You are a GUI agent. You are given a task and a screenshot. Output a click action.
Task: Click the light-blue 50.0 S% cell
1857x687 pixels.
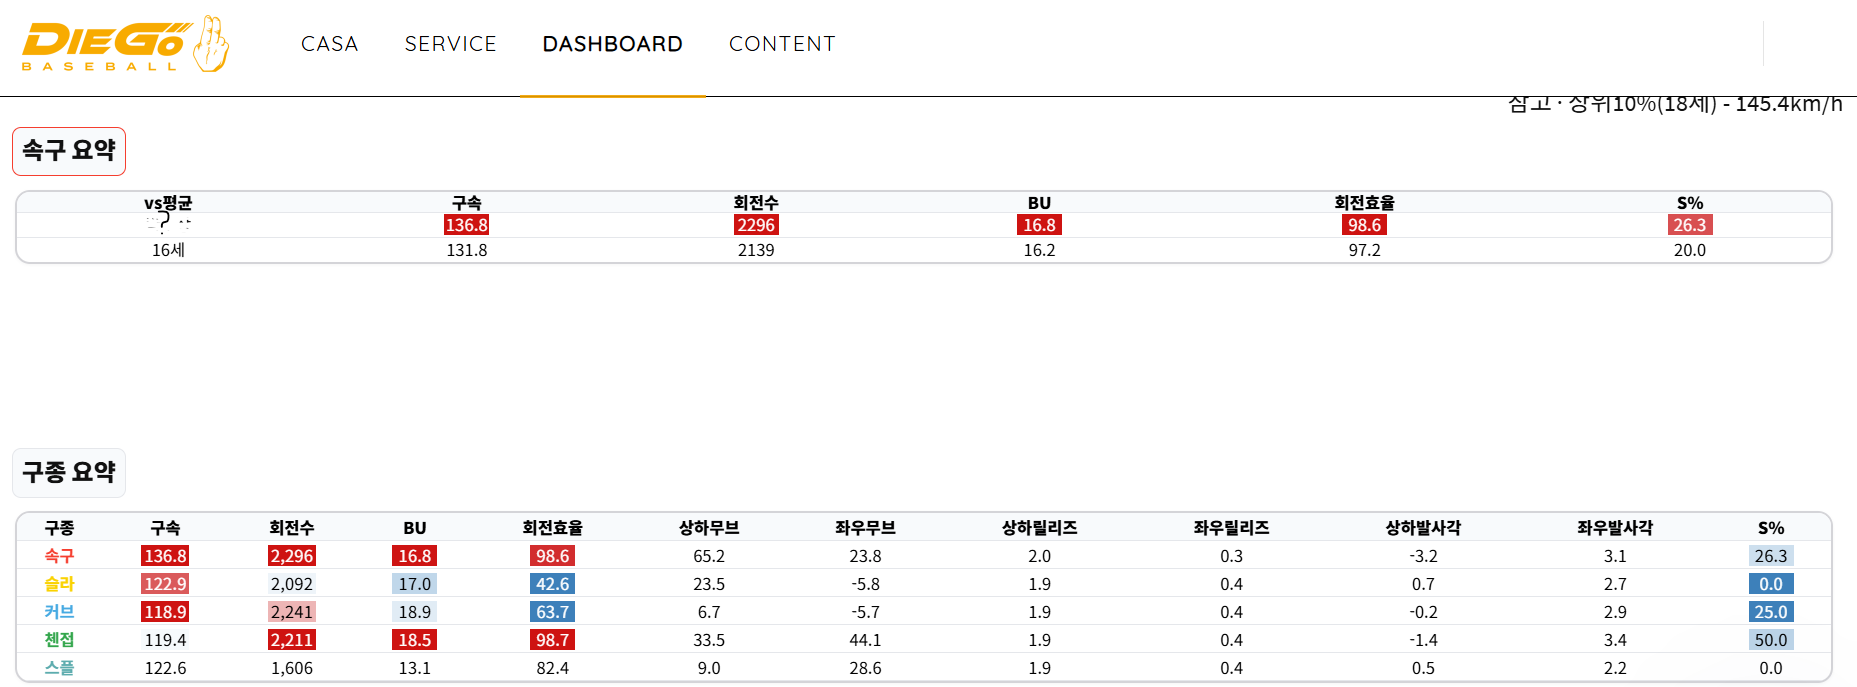click(x=1770, y=640)
